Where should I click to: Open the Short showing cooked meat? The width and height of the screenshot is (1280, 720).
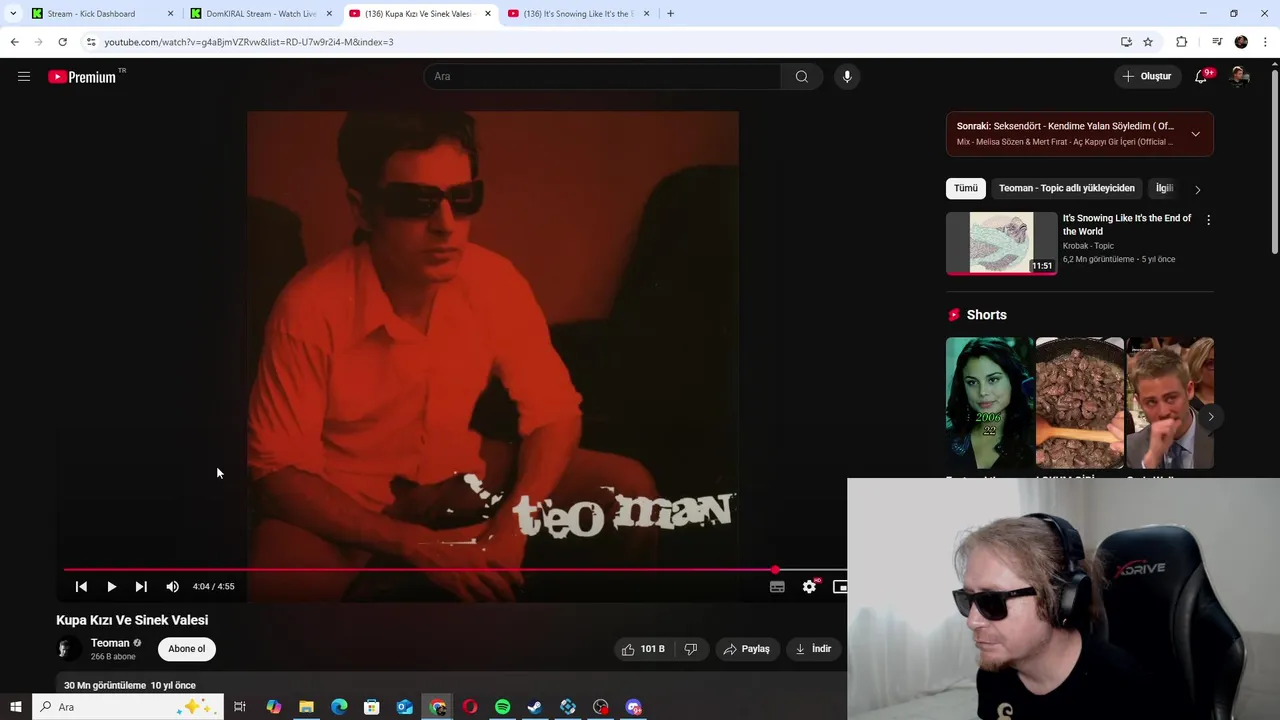[x=1080, y=403]
